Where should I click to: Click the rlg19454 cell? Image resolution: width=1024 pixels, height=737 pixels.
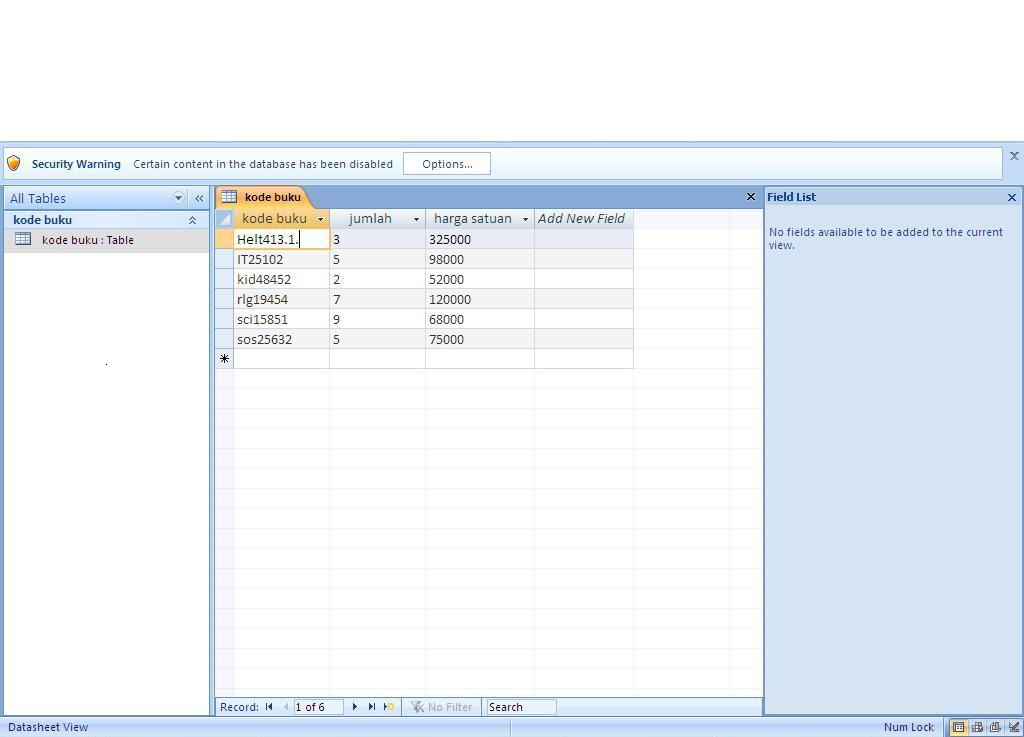[281, 299]
